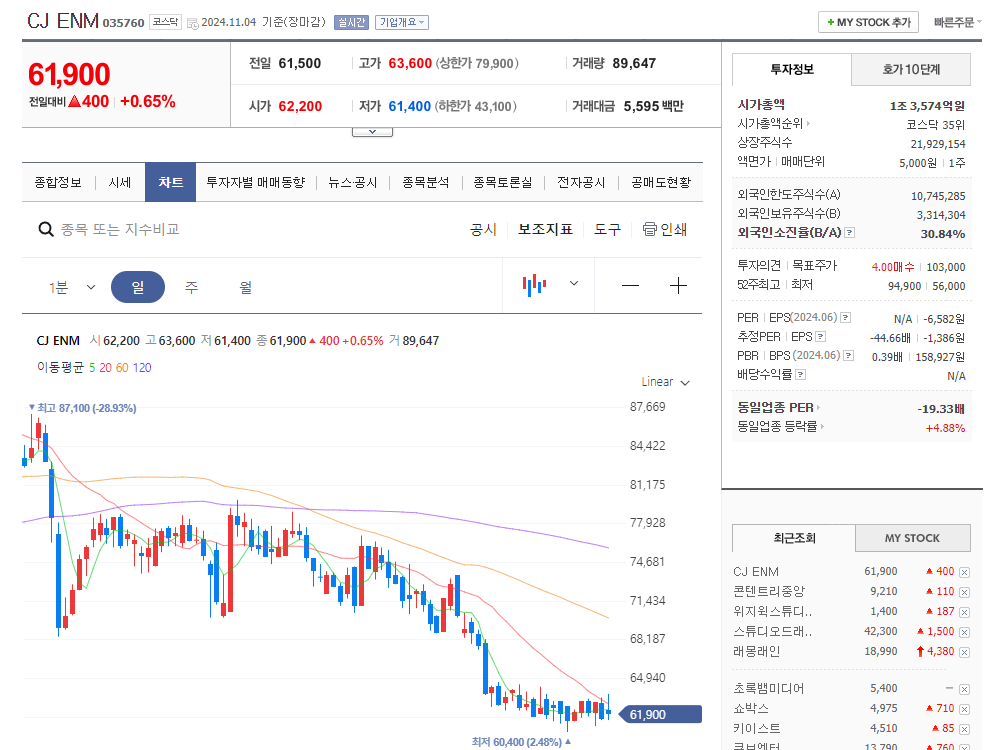Toggle 60-day moving average line
The width and height of the screenshot is (985, 750).
click(122, 367)
